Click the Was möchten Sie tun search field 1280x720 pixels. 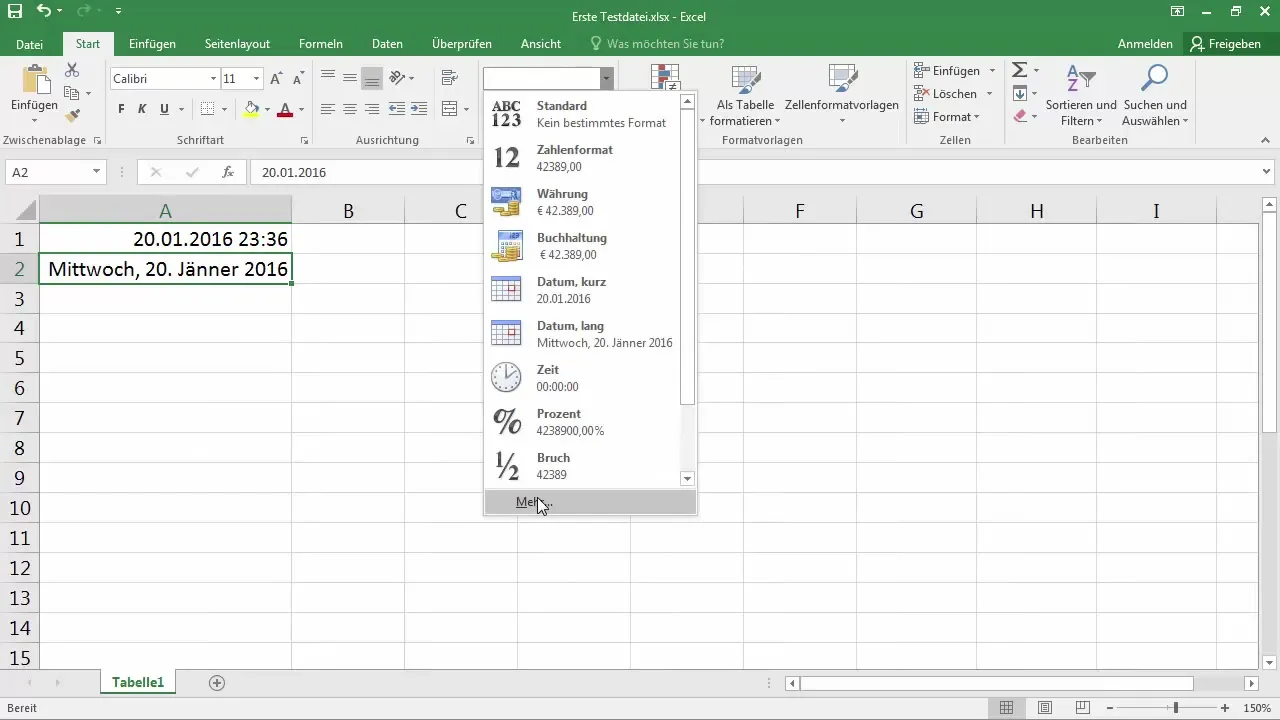(x=657, y=44)
